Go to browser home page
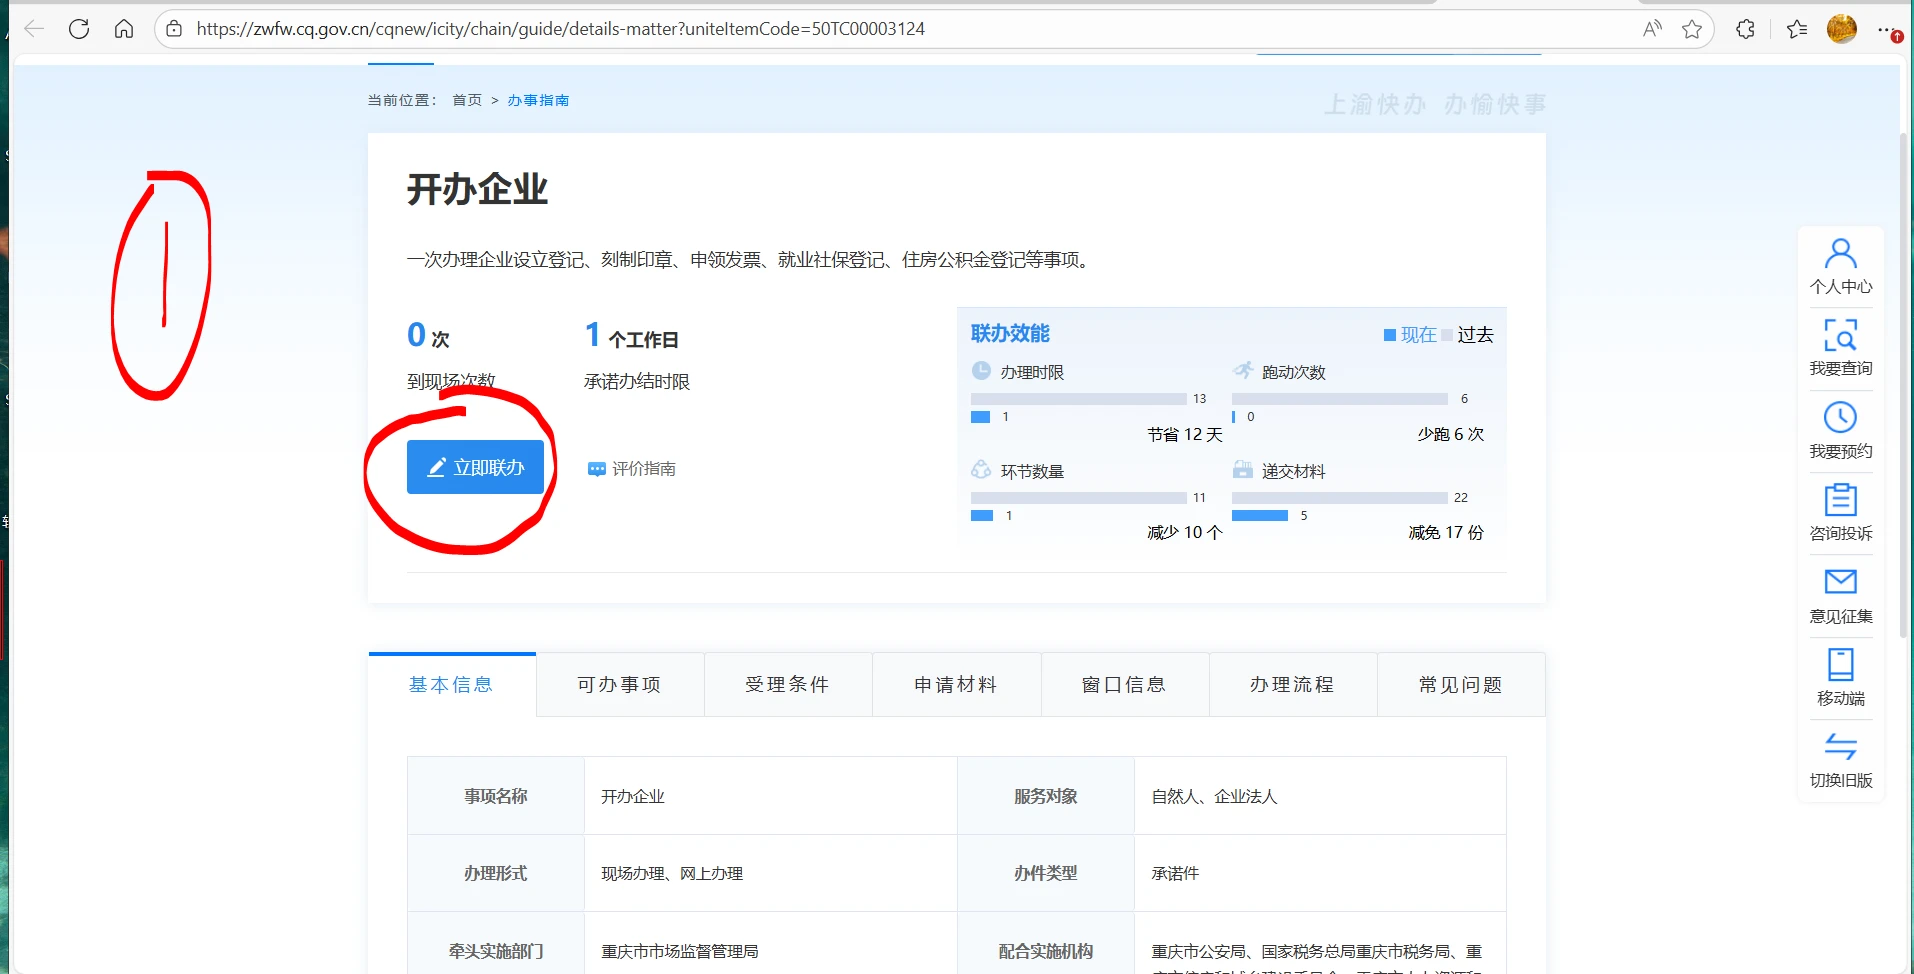This screenshot has width=1914, height=974. point(124,29)
